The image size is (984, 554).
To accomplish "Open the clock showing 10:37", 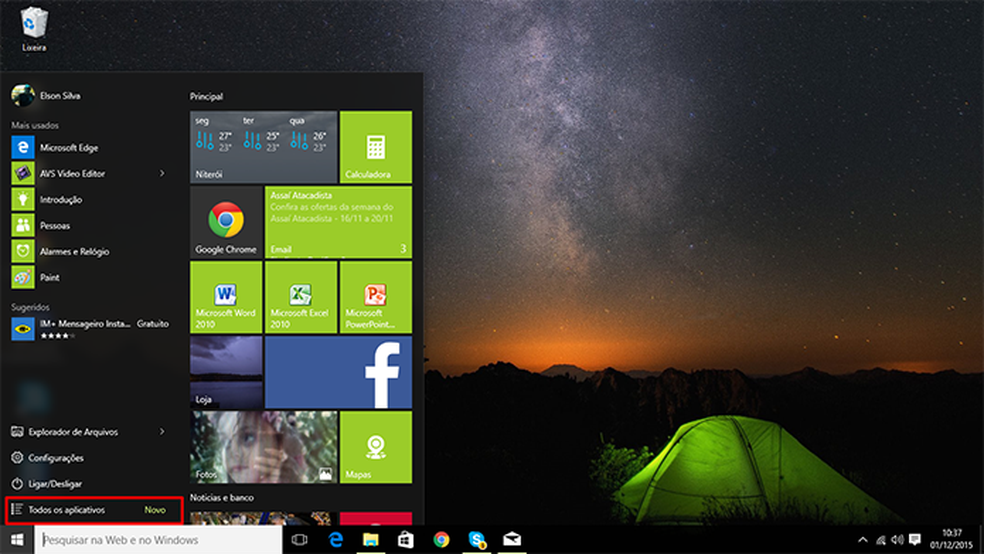I will (x=951, y=540).
